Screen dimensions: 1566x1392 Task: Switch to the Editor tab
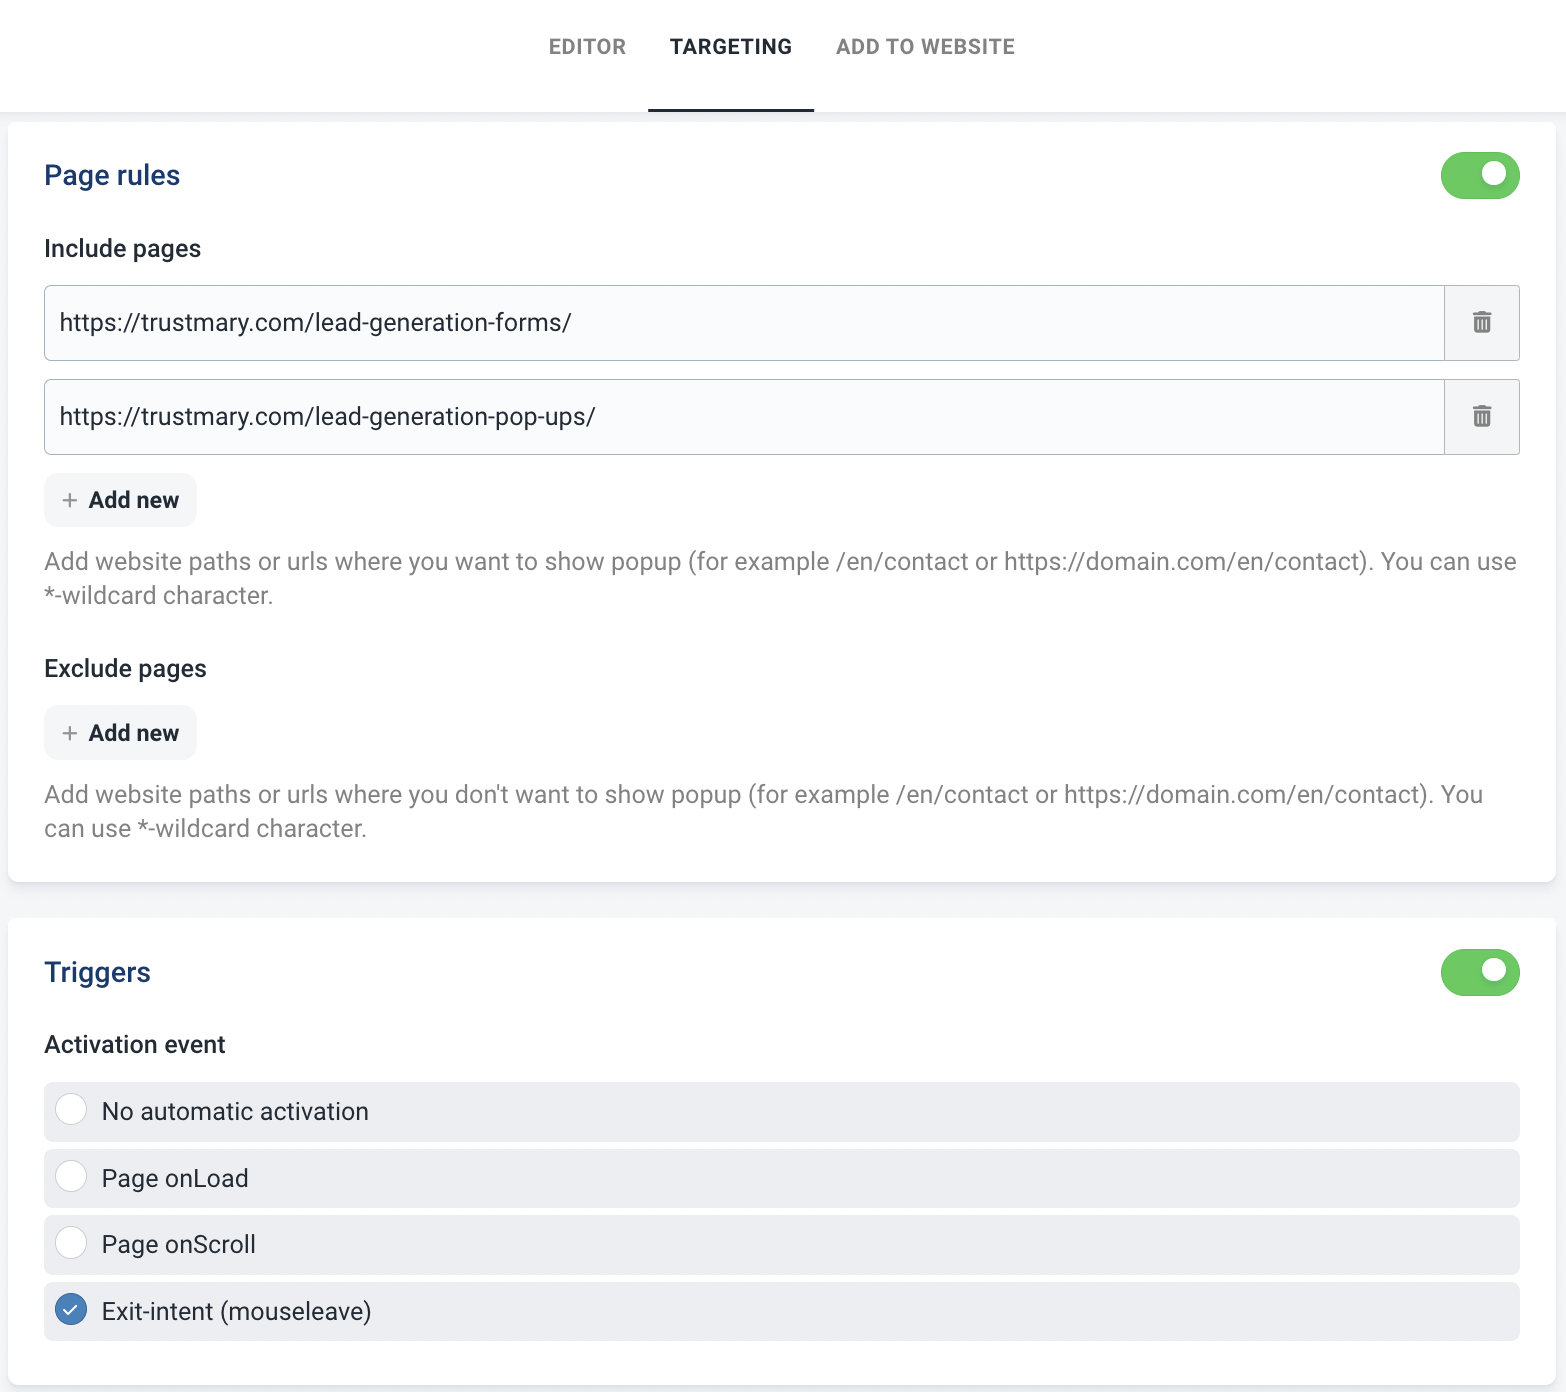click(x=587, y=47)
